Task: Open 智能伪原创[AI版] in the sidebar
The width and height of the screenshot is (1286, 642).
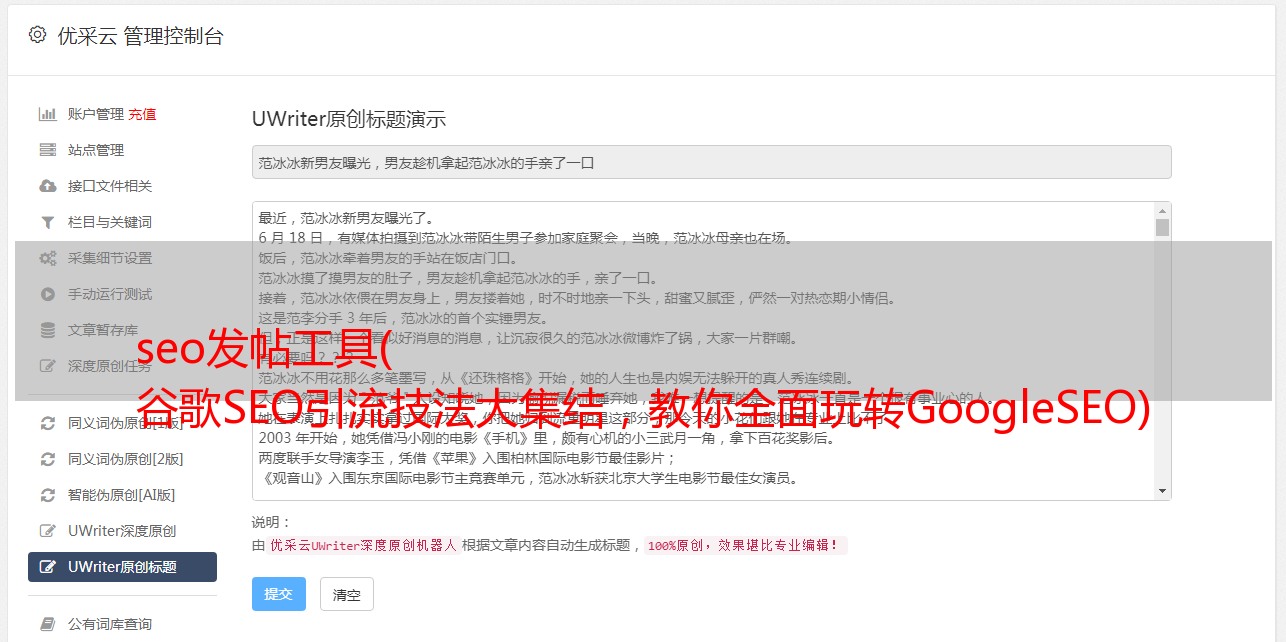Action: (122, 495)
